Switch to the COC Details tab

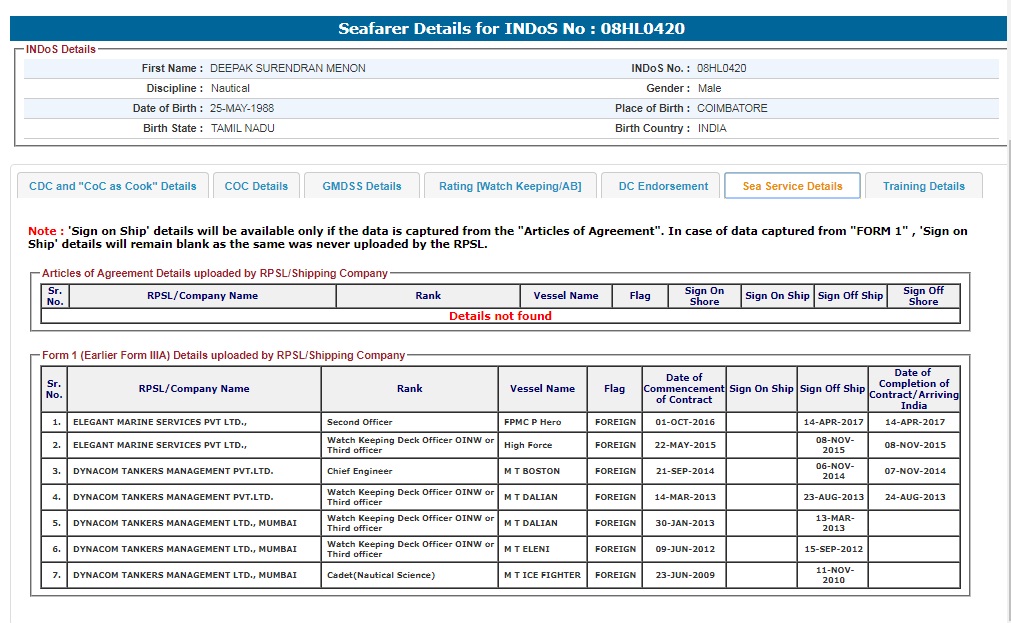coord(256,186)
